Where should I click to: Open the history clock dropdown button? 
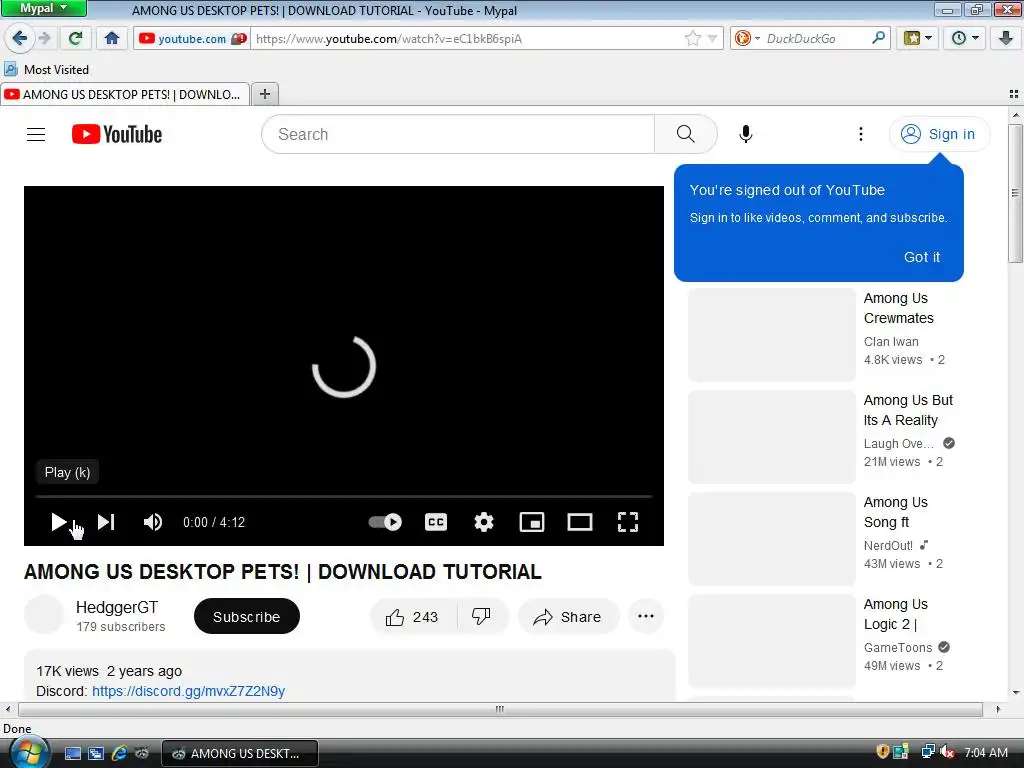[965, 39]
